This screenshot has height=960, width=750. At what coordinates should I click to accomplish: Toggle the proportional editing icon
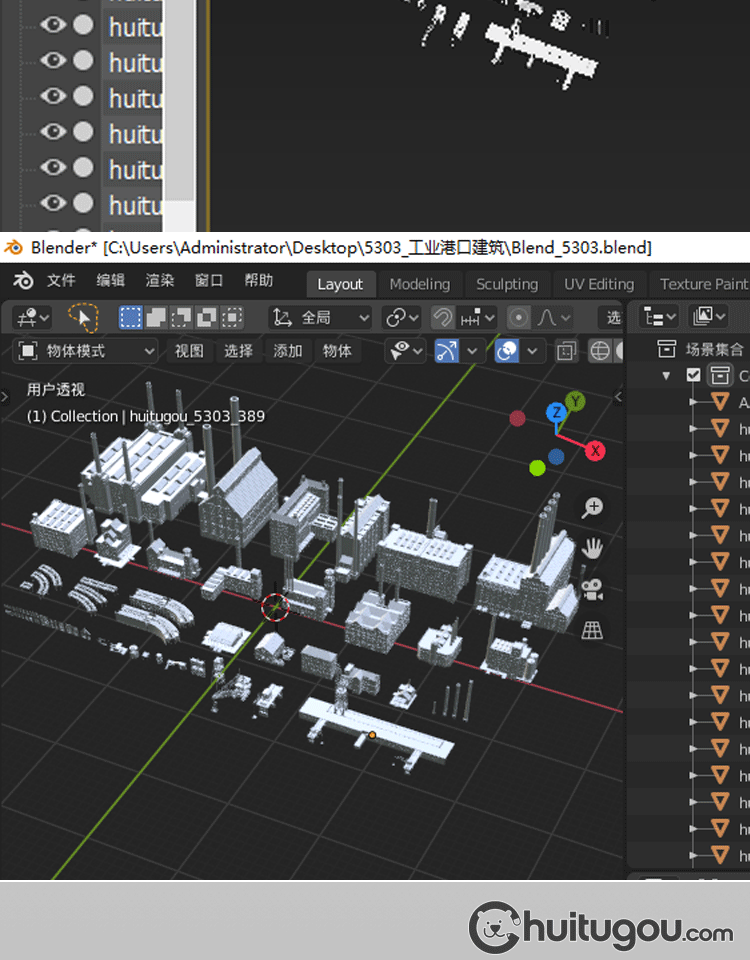tap(518, 318)
